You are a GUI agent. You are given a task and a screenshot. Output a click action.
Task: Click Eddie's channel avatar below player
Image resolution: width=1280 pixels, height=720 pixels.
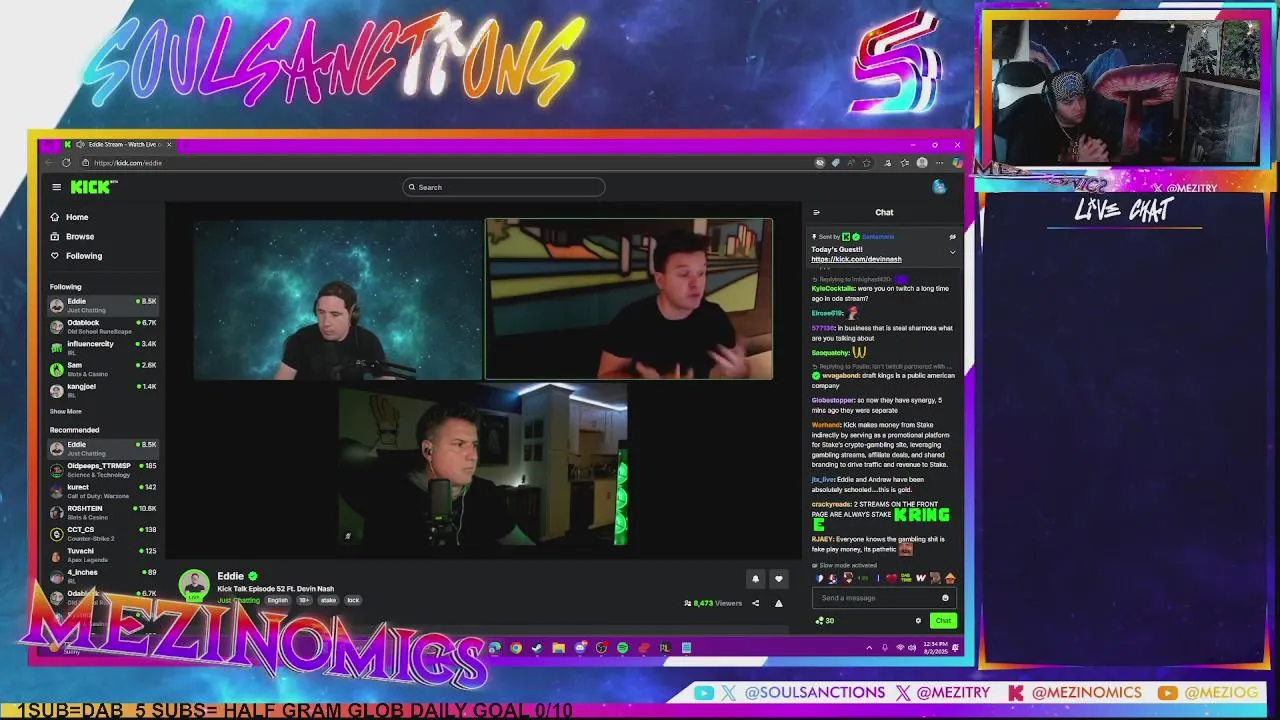194,585
